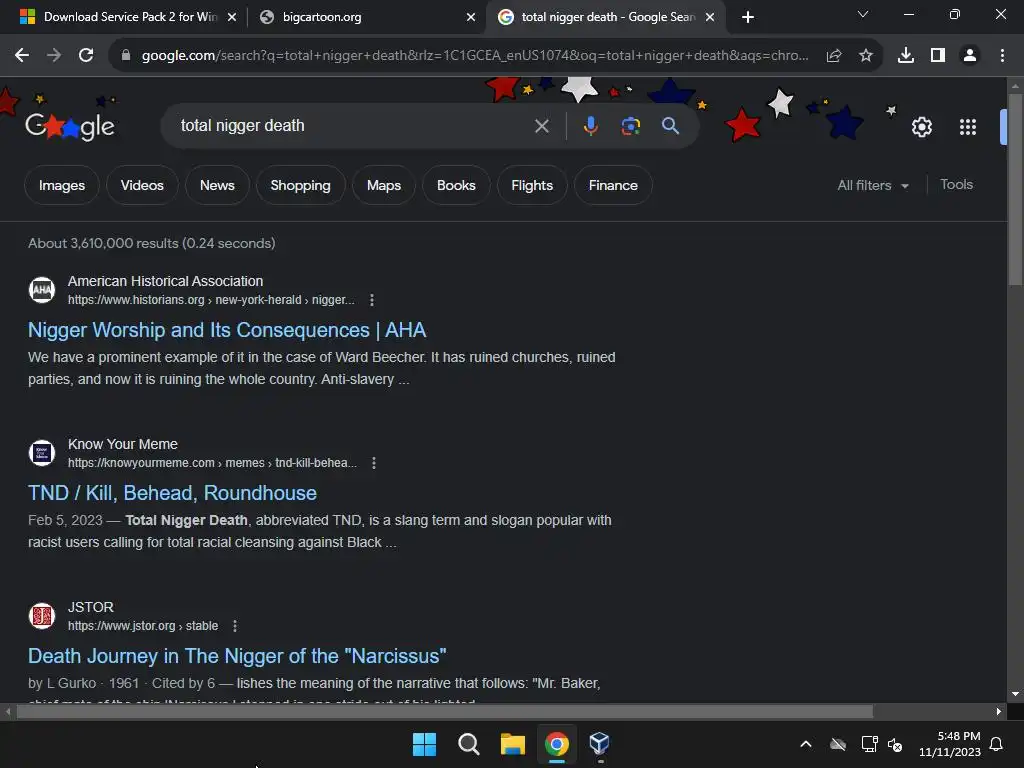Show hidden system tray icons
Viewport: 1024px width, 768px height.
pos(806,744)
